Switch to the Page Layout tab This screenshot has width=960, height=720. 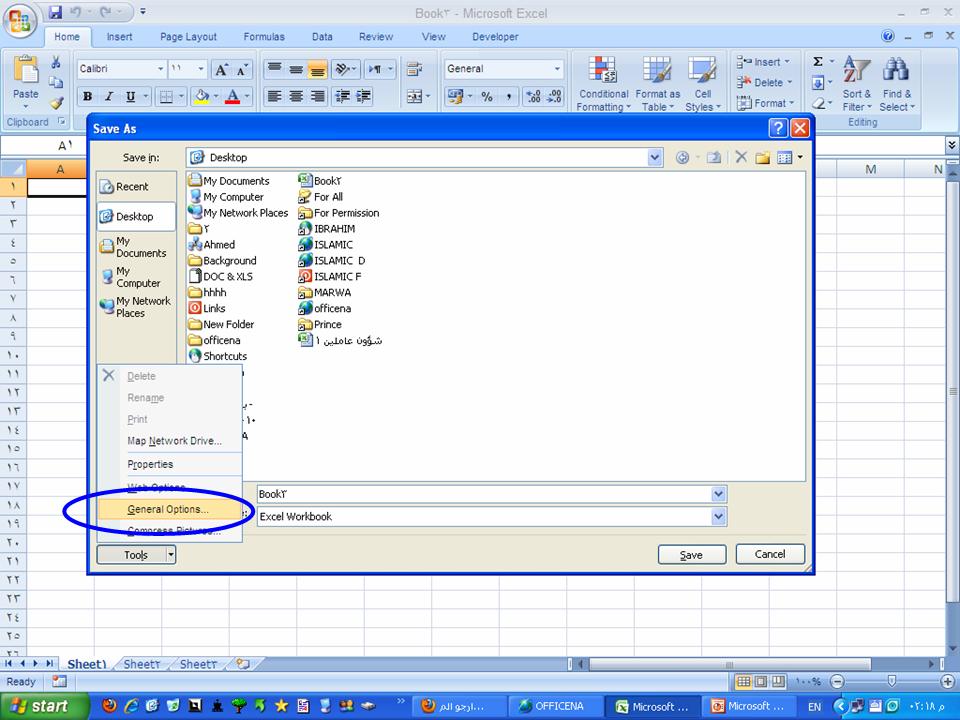(x=188, y=37)
